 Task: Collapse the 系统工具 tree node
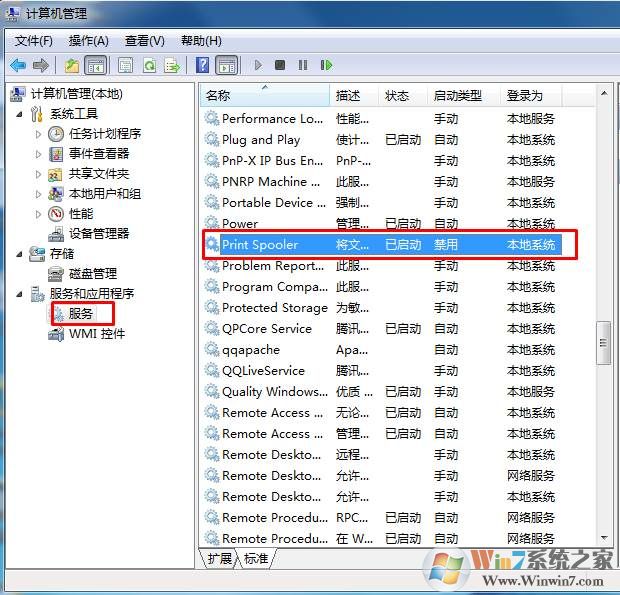point(19,114)
